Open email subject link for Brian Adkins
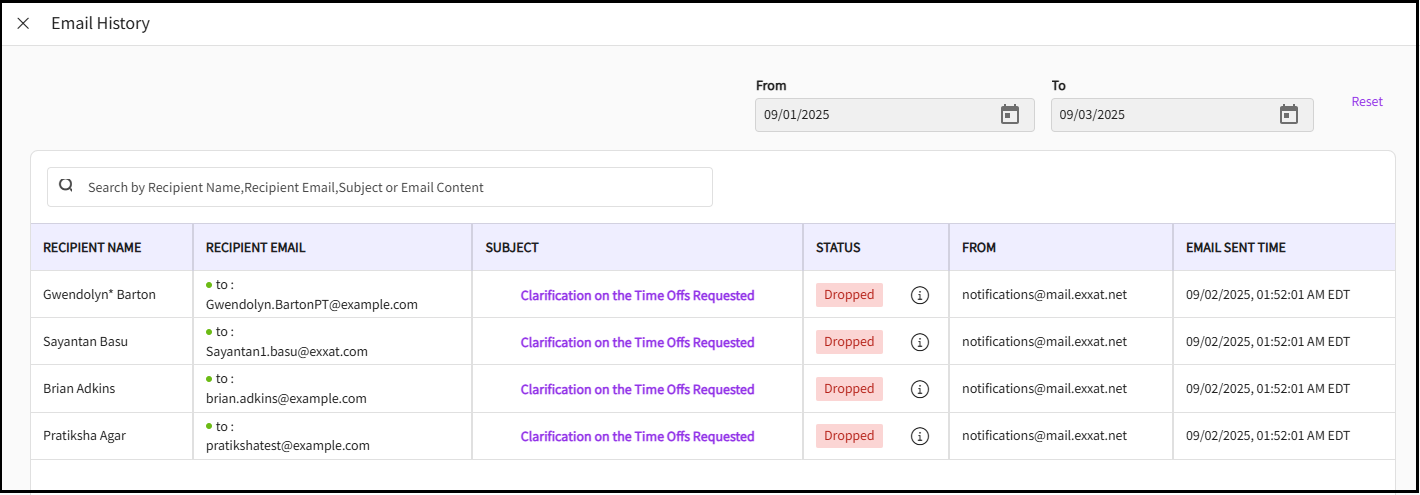This screenshot has height=495, width=1420. coord(637,389)
